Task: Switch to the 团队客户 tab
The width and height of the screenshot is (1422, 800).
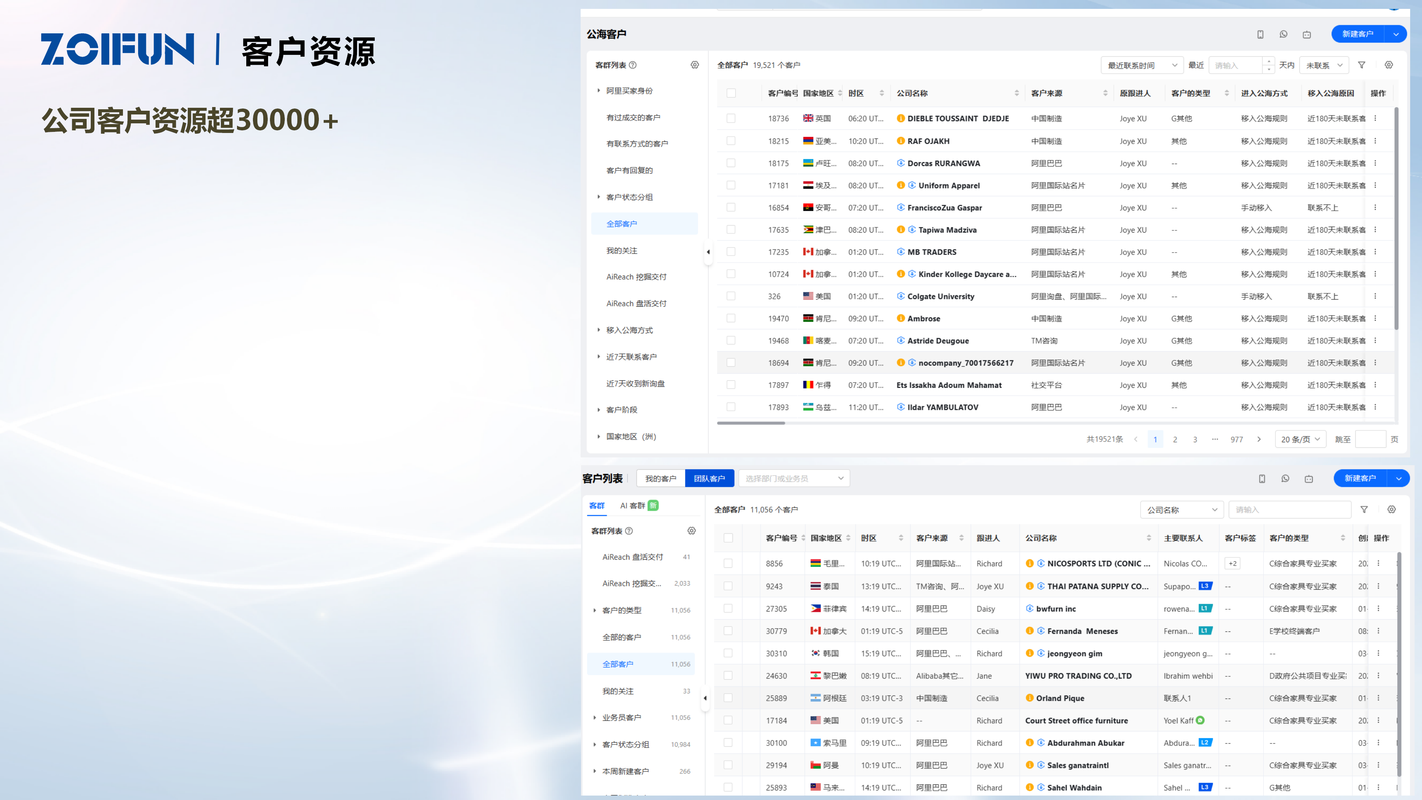Action: 710,479
